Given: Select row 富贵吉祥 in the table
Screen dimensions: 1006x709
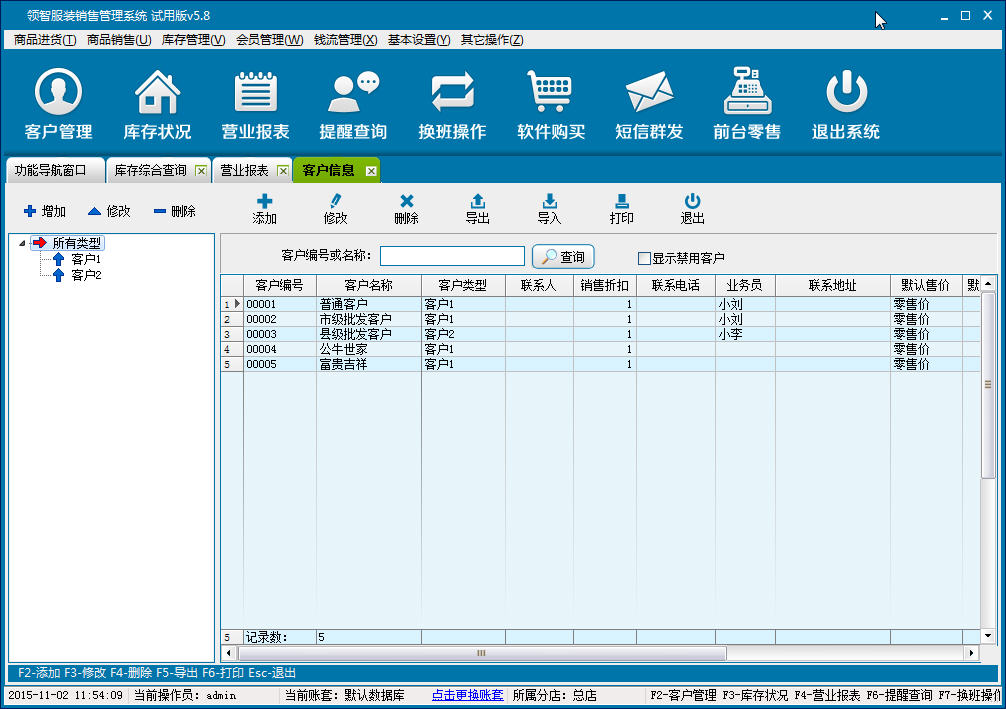Looking at the screenshot, I should coord(601,364).
